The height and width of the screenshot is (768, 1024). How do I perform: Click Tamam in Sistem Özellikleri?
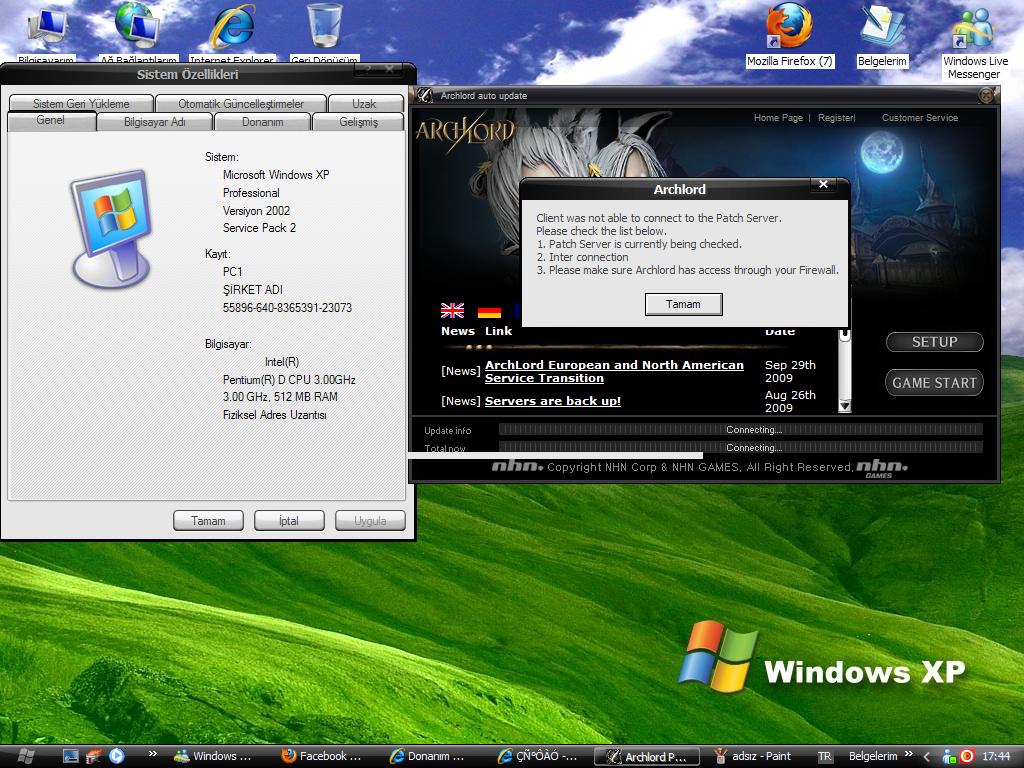point(208,520)
